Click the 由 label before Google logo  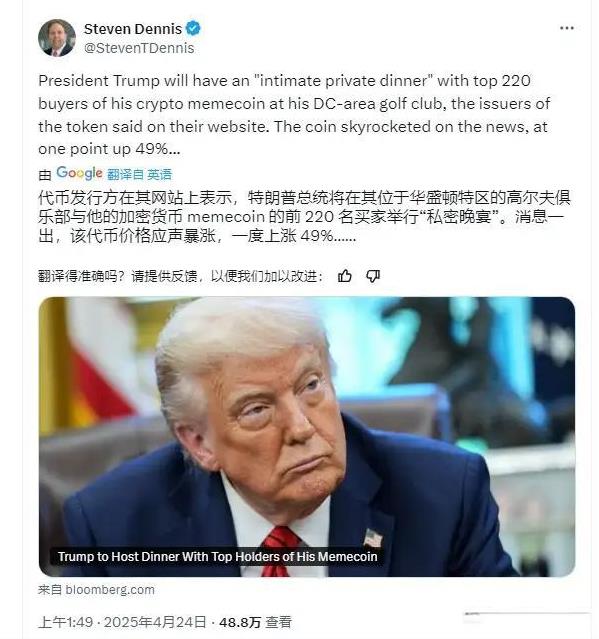[45, 175]
